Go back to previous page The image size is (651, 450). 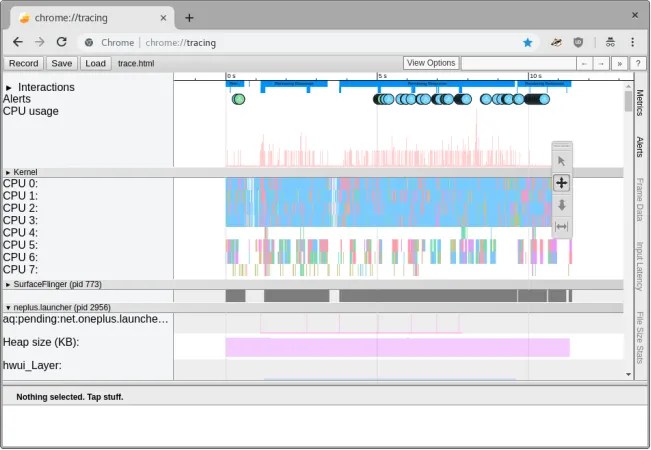click(17, 42)
